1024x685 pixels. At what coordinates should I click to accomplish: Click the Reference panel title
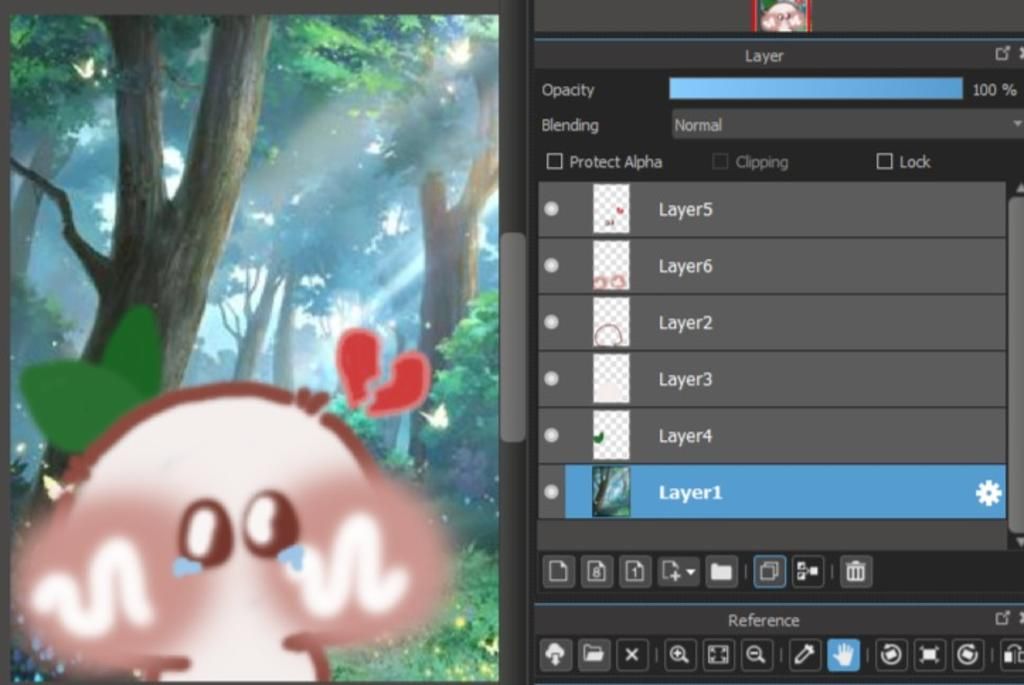coord(763,620)
